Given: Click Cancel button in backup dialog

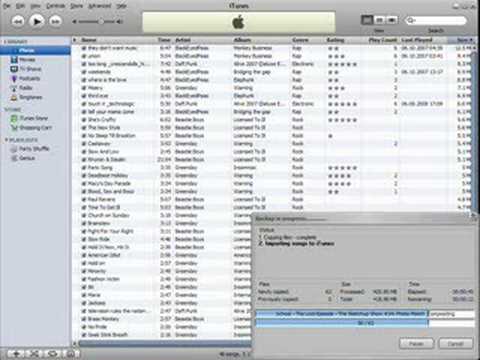Looking at the screenshot, I should tap(456, 343).
